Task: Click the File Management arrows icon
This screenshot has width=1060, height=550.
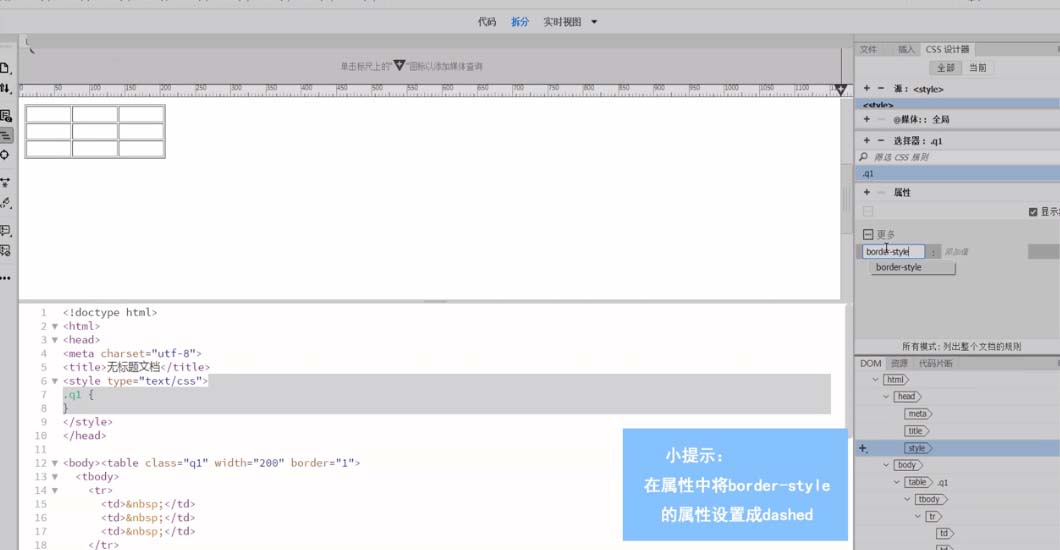Action: [x=5, y=89]
